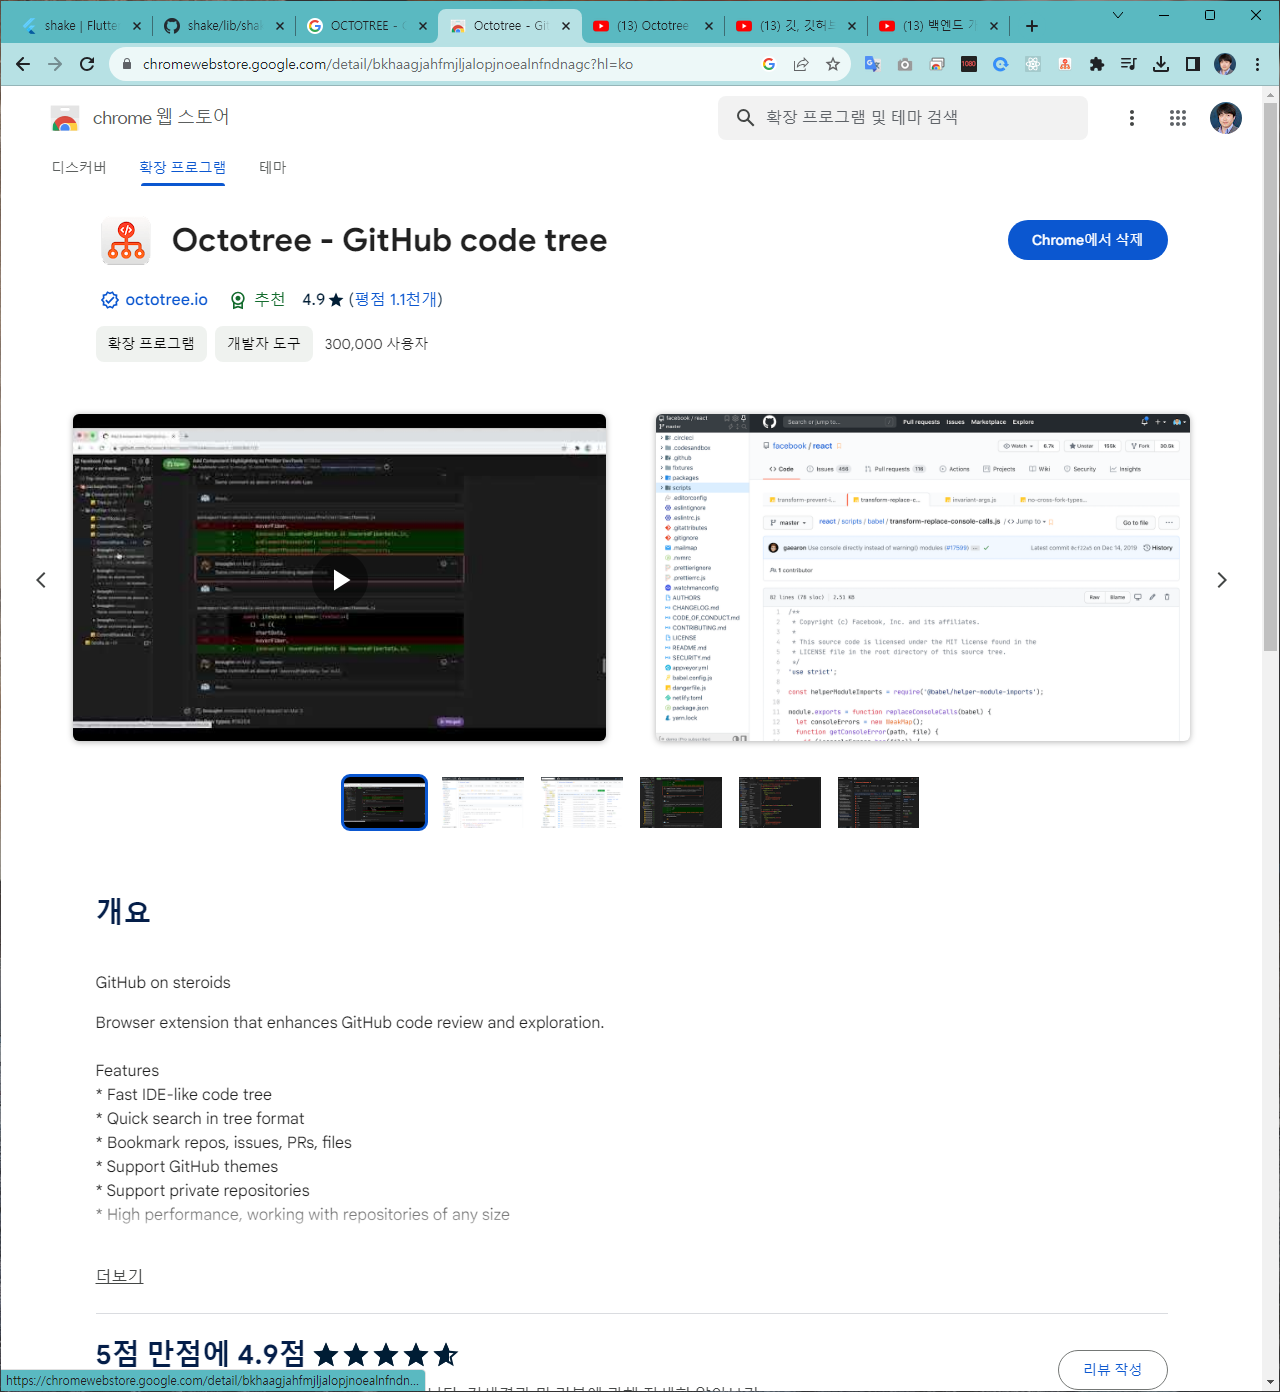Click 300,000 사용자 user count

[376, 344]
